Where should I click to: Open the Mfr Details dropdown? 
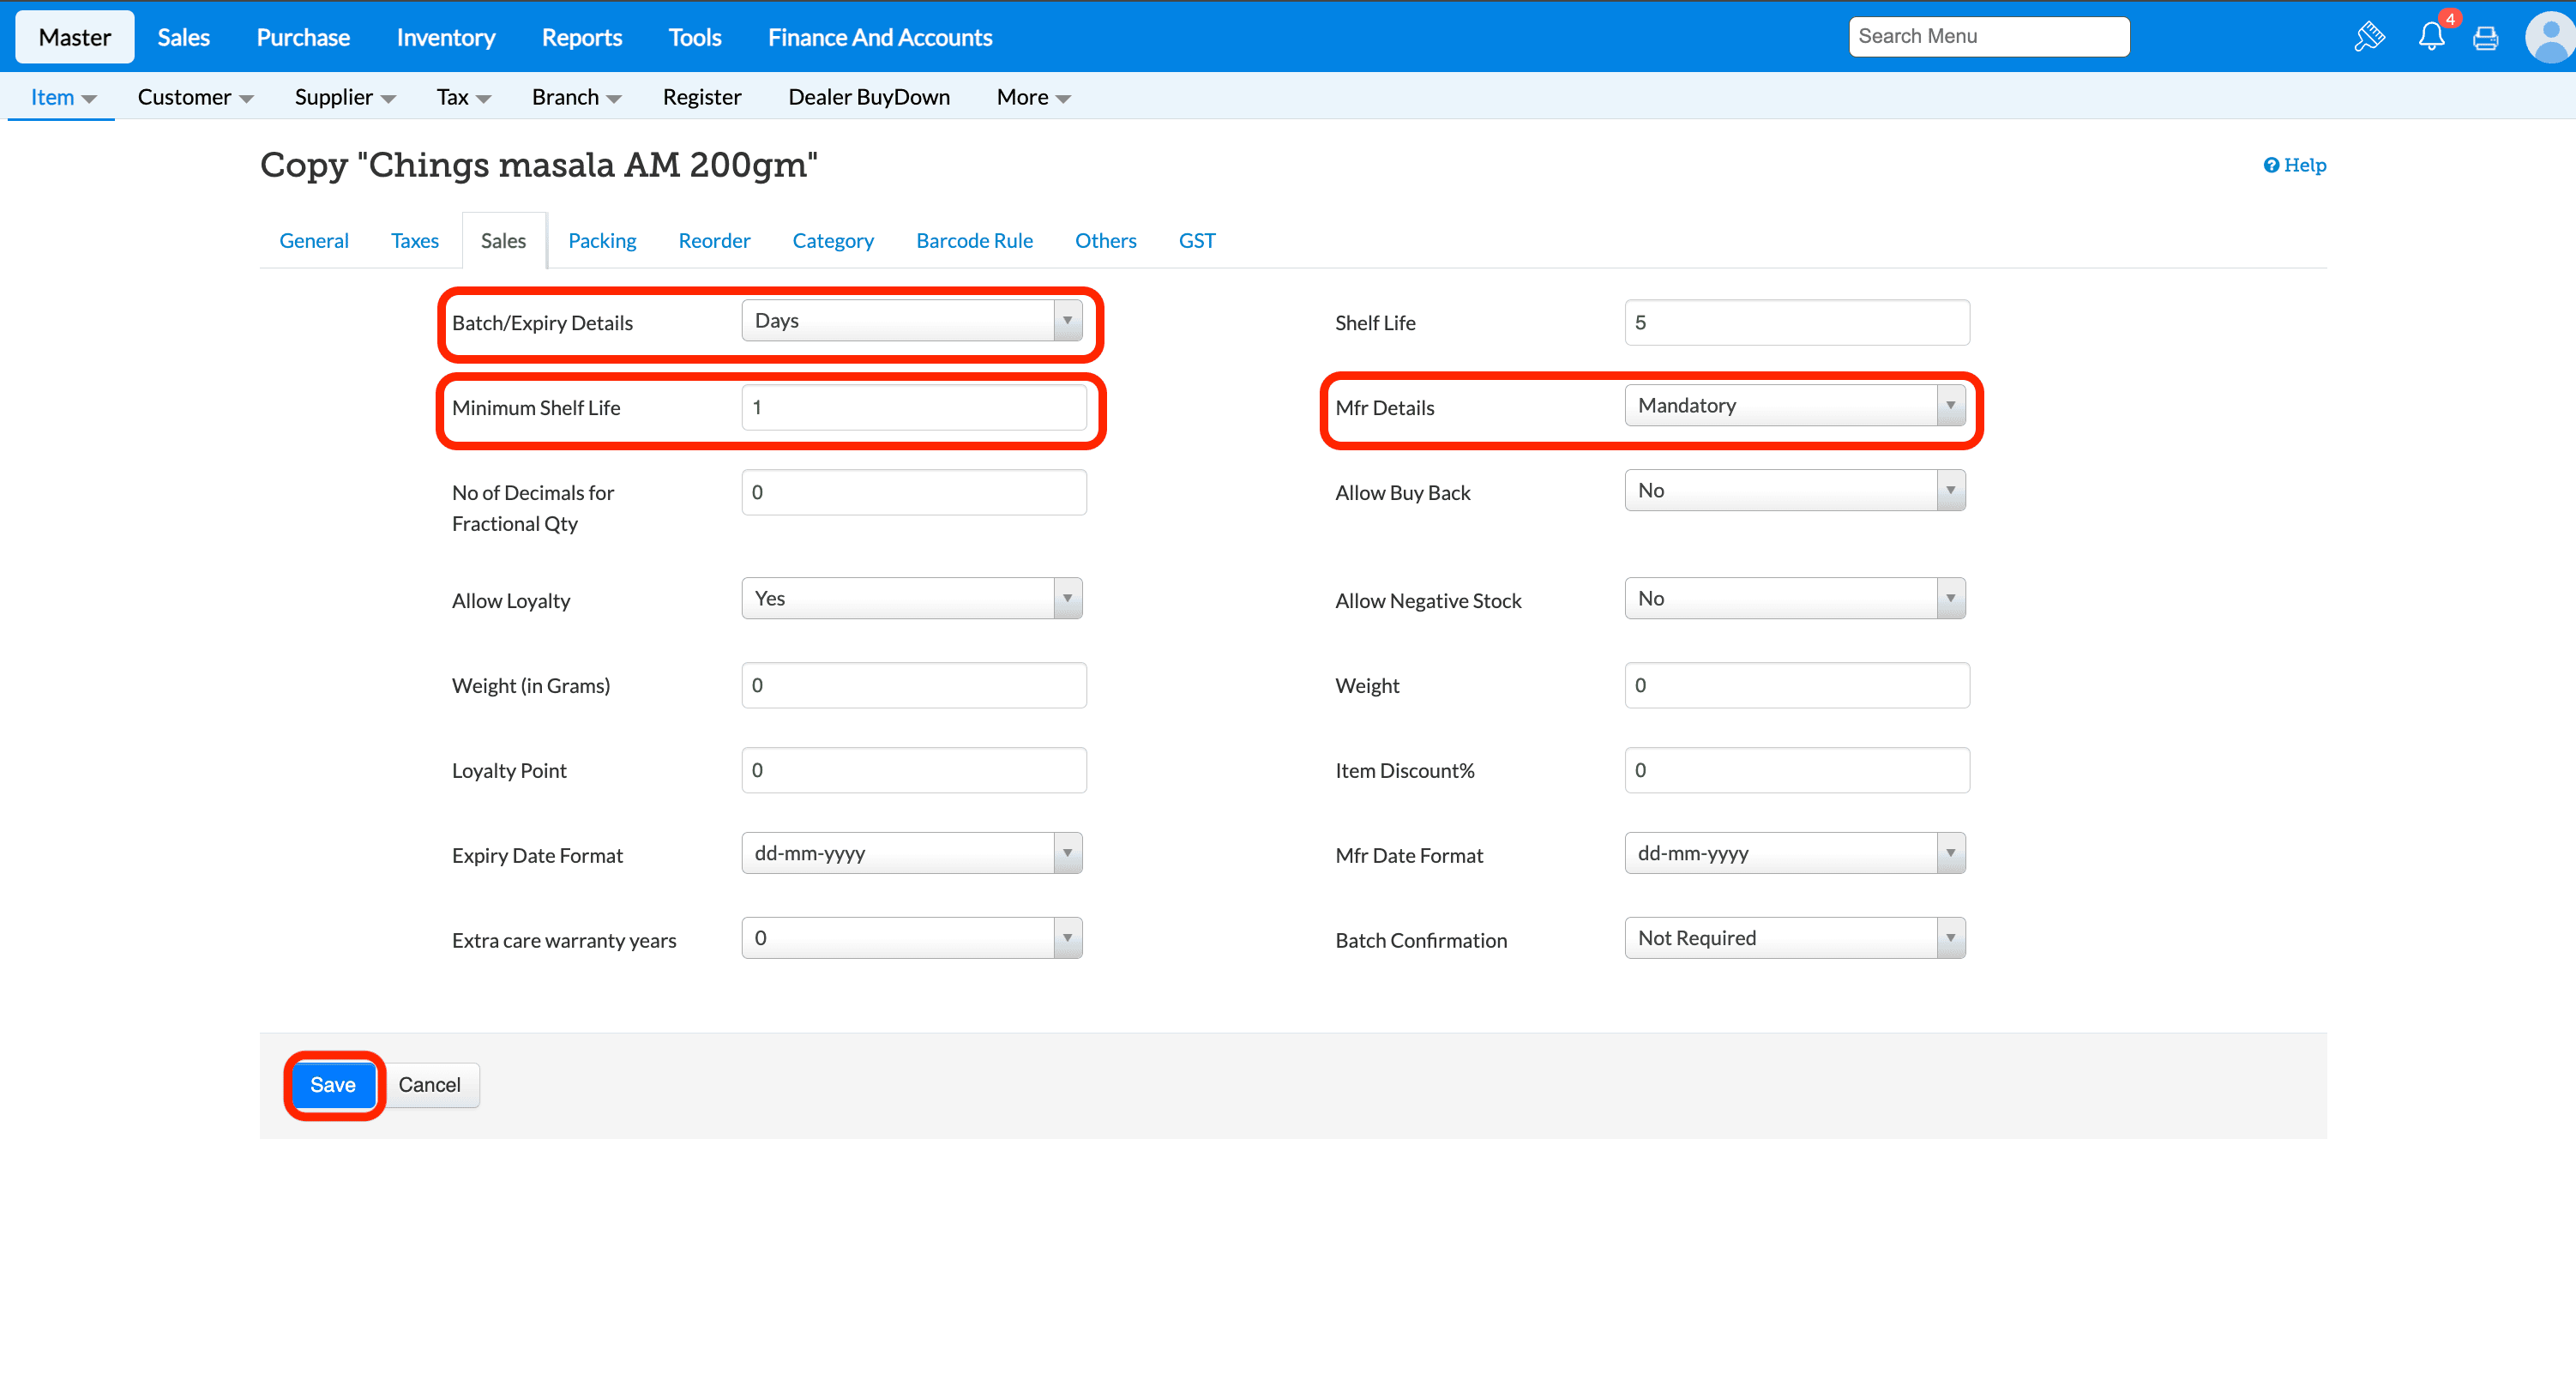pyautogui.click(x=1794, y=406)
